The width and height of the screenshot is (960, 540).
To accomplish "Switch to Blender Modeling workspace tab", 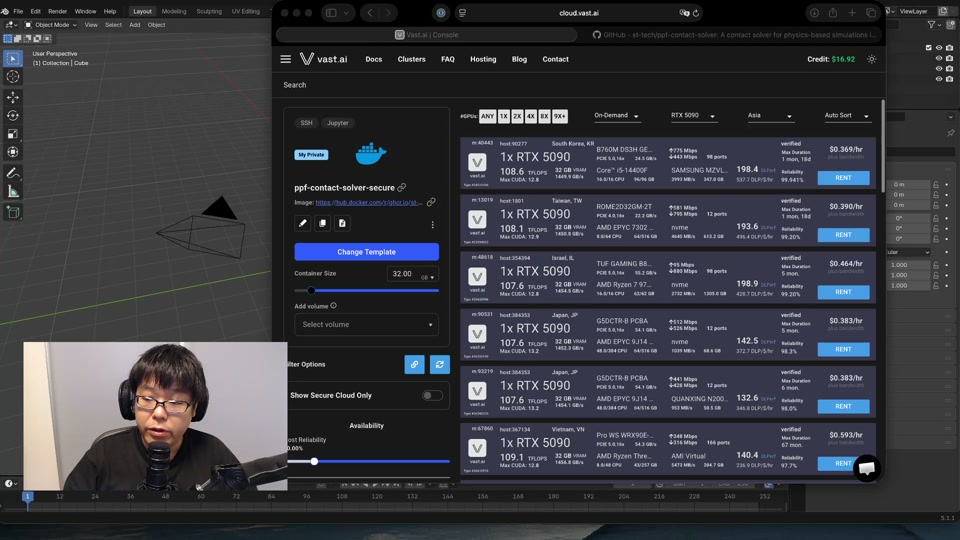I will point(174,11).
